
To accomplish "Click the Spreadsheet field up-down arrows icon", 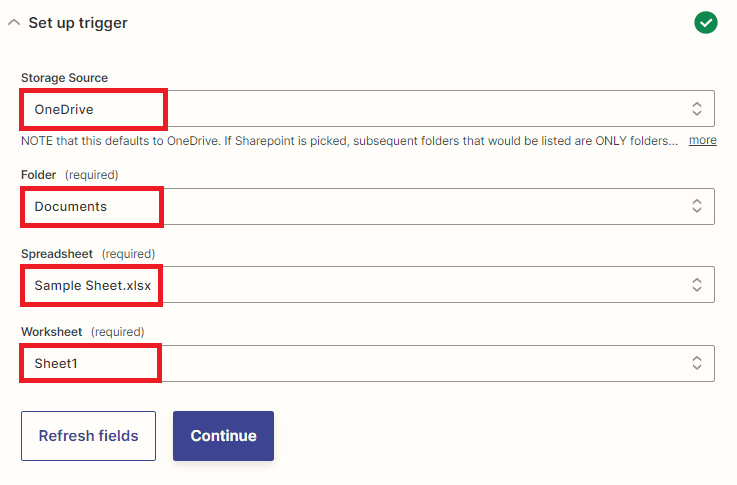I will [x=697, y=285].
